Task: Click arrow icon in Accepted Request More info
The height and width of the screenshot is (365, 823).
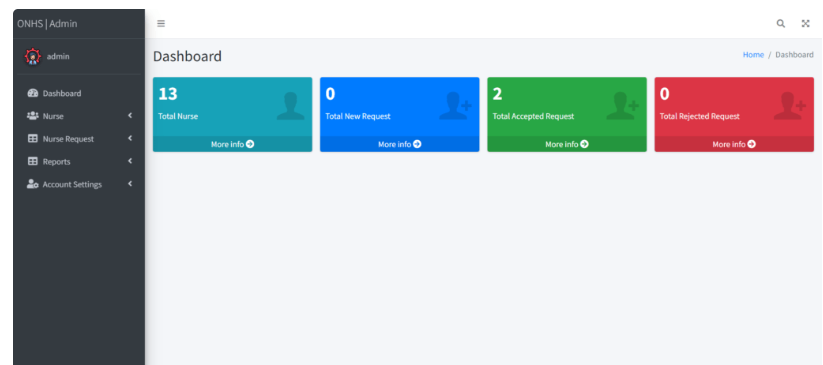Action: point(584,144)
